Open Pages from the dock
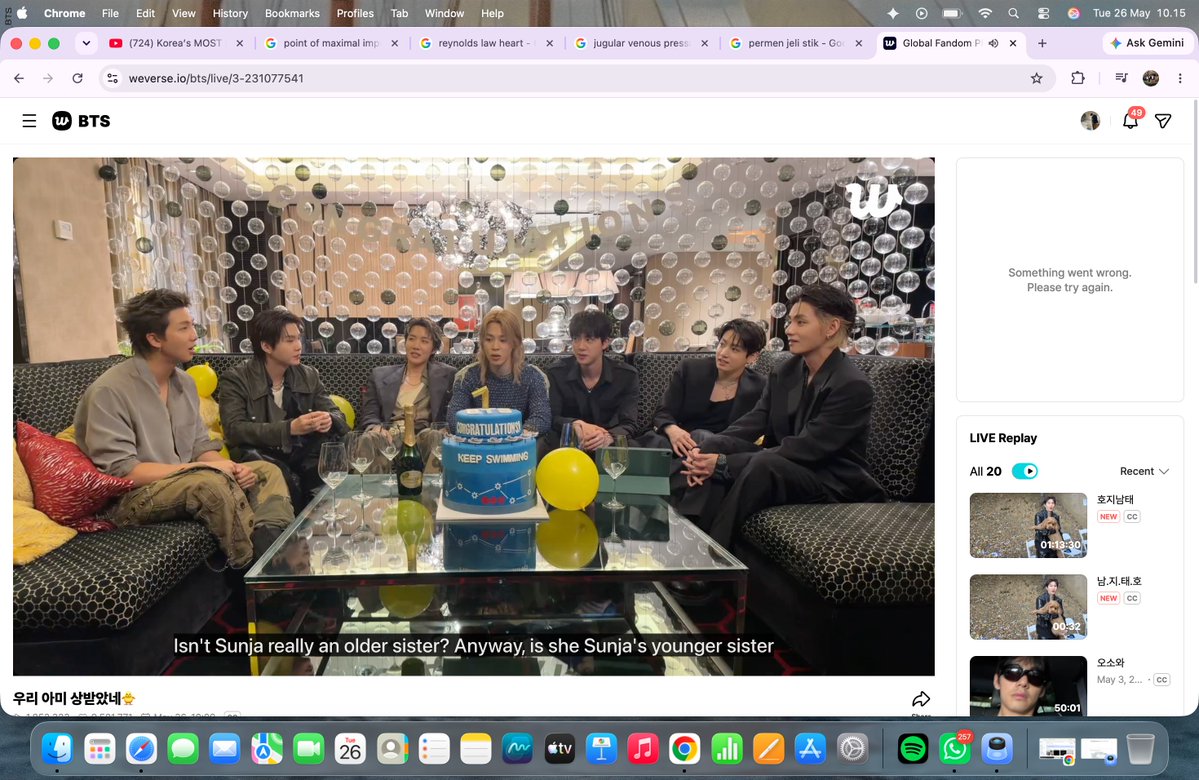Viewport: 1199px width, 780px height. tap(768, 749)
